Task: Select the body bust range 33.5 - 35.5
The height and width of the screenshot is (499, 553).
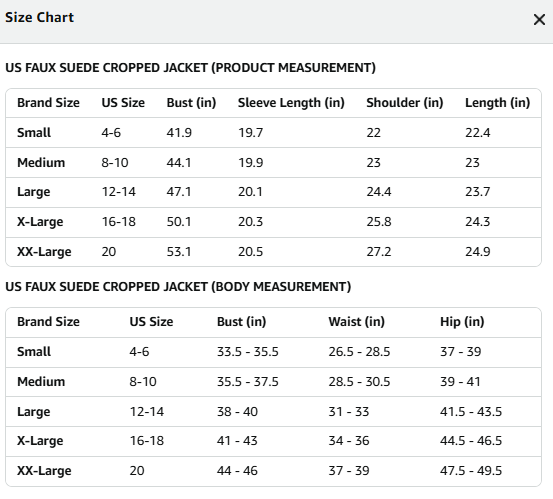Action: 248,352
